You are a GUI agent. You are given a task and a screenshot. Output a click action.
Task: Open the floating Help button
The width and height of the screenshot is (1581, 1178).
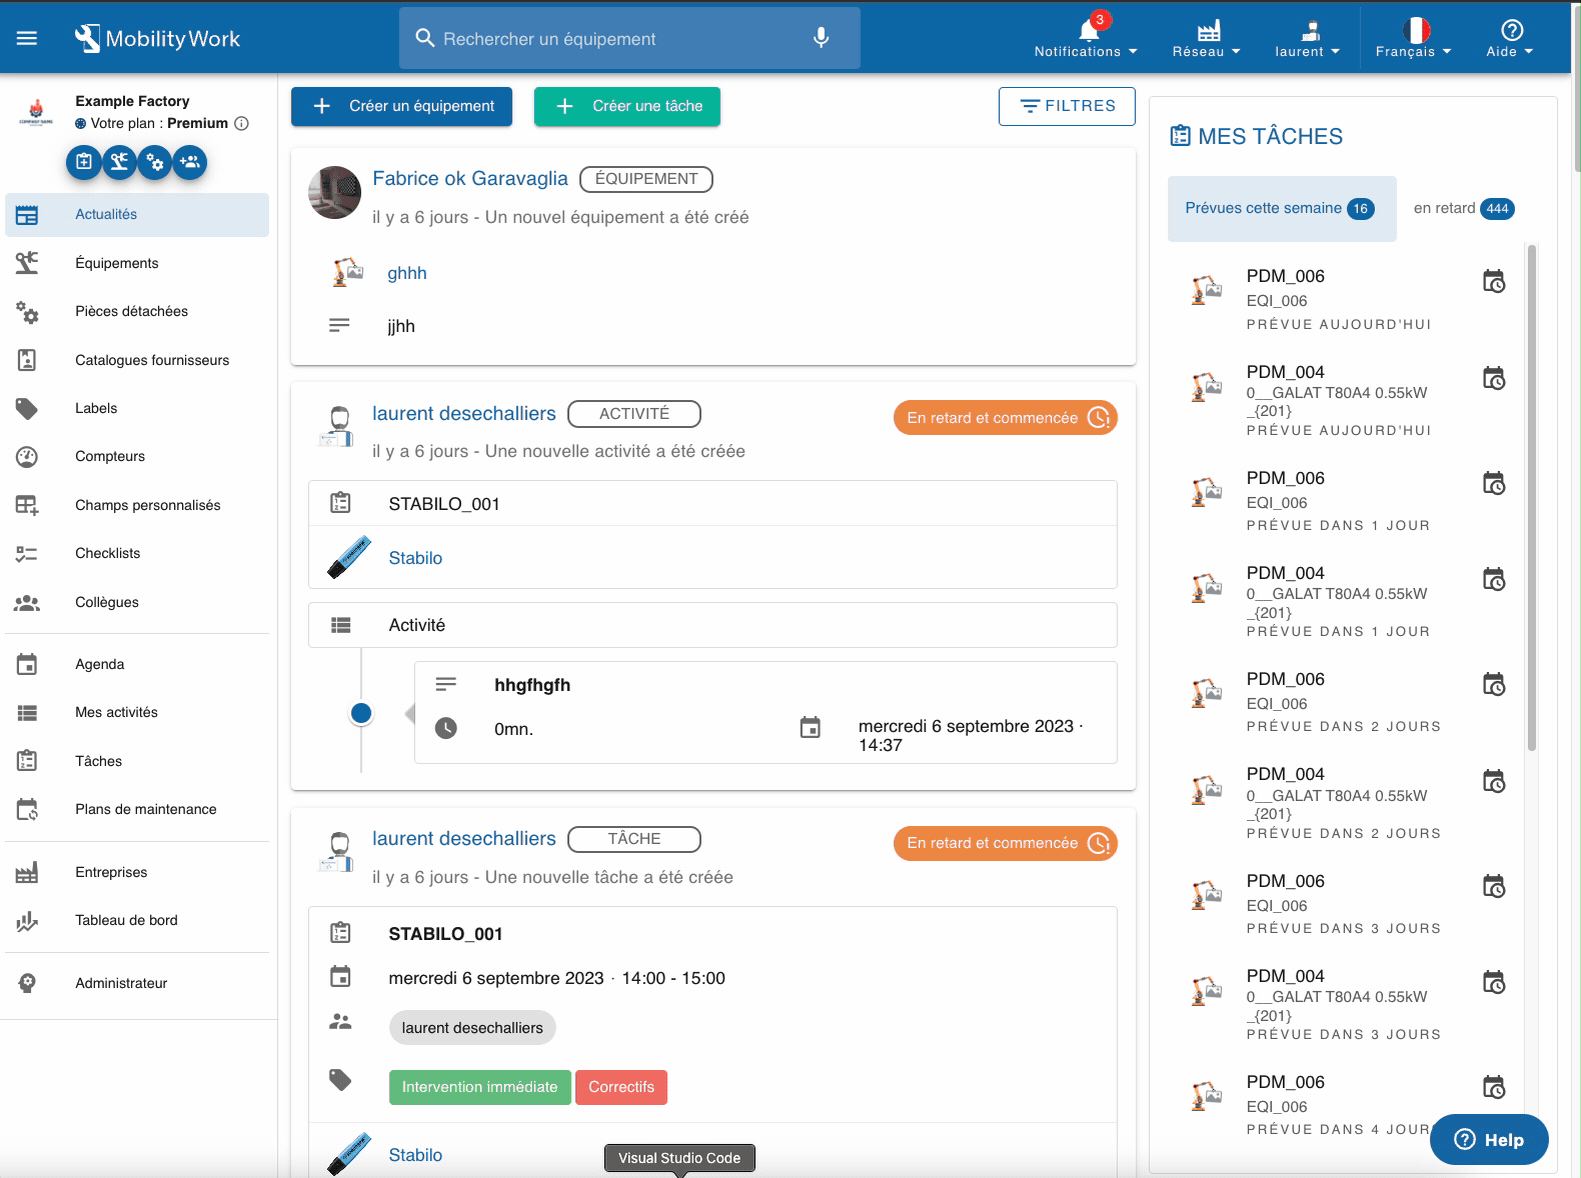1488,1139
